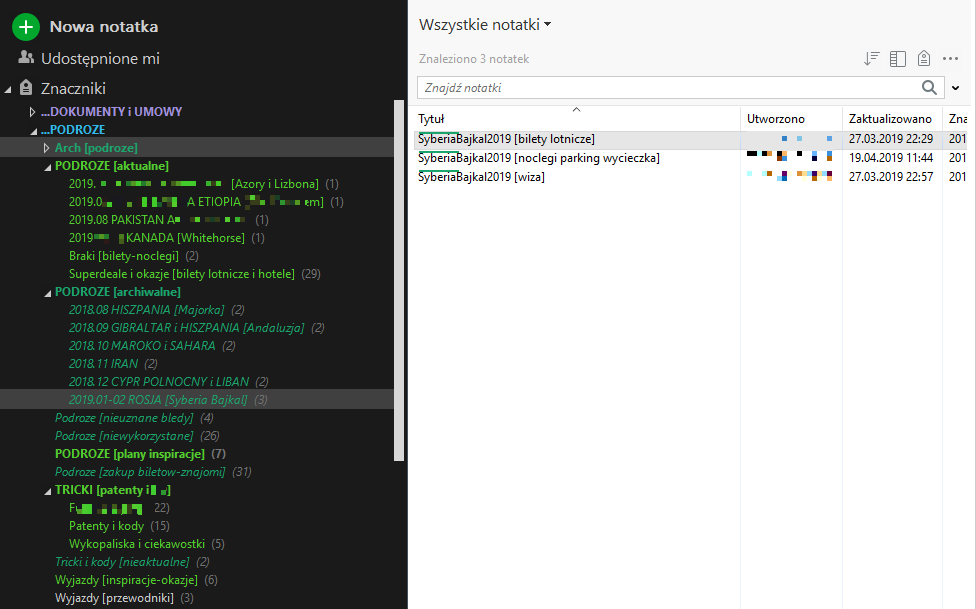Change the note list view layout icon

click(898, 59)
